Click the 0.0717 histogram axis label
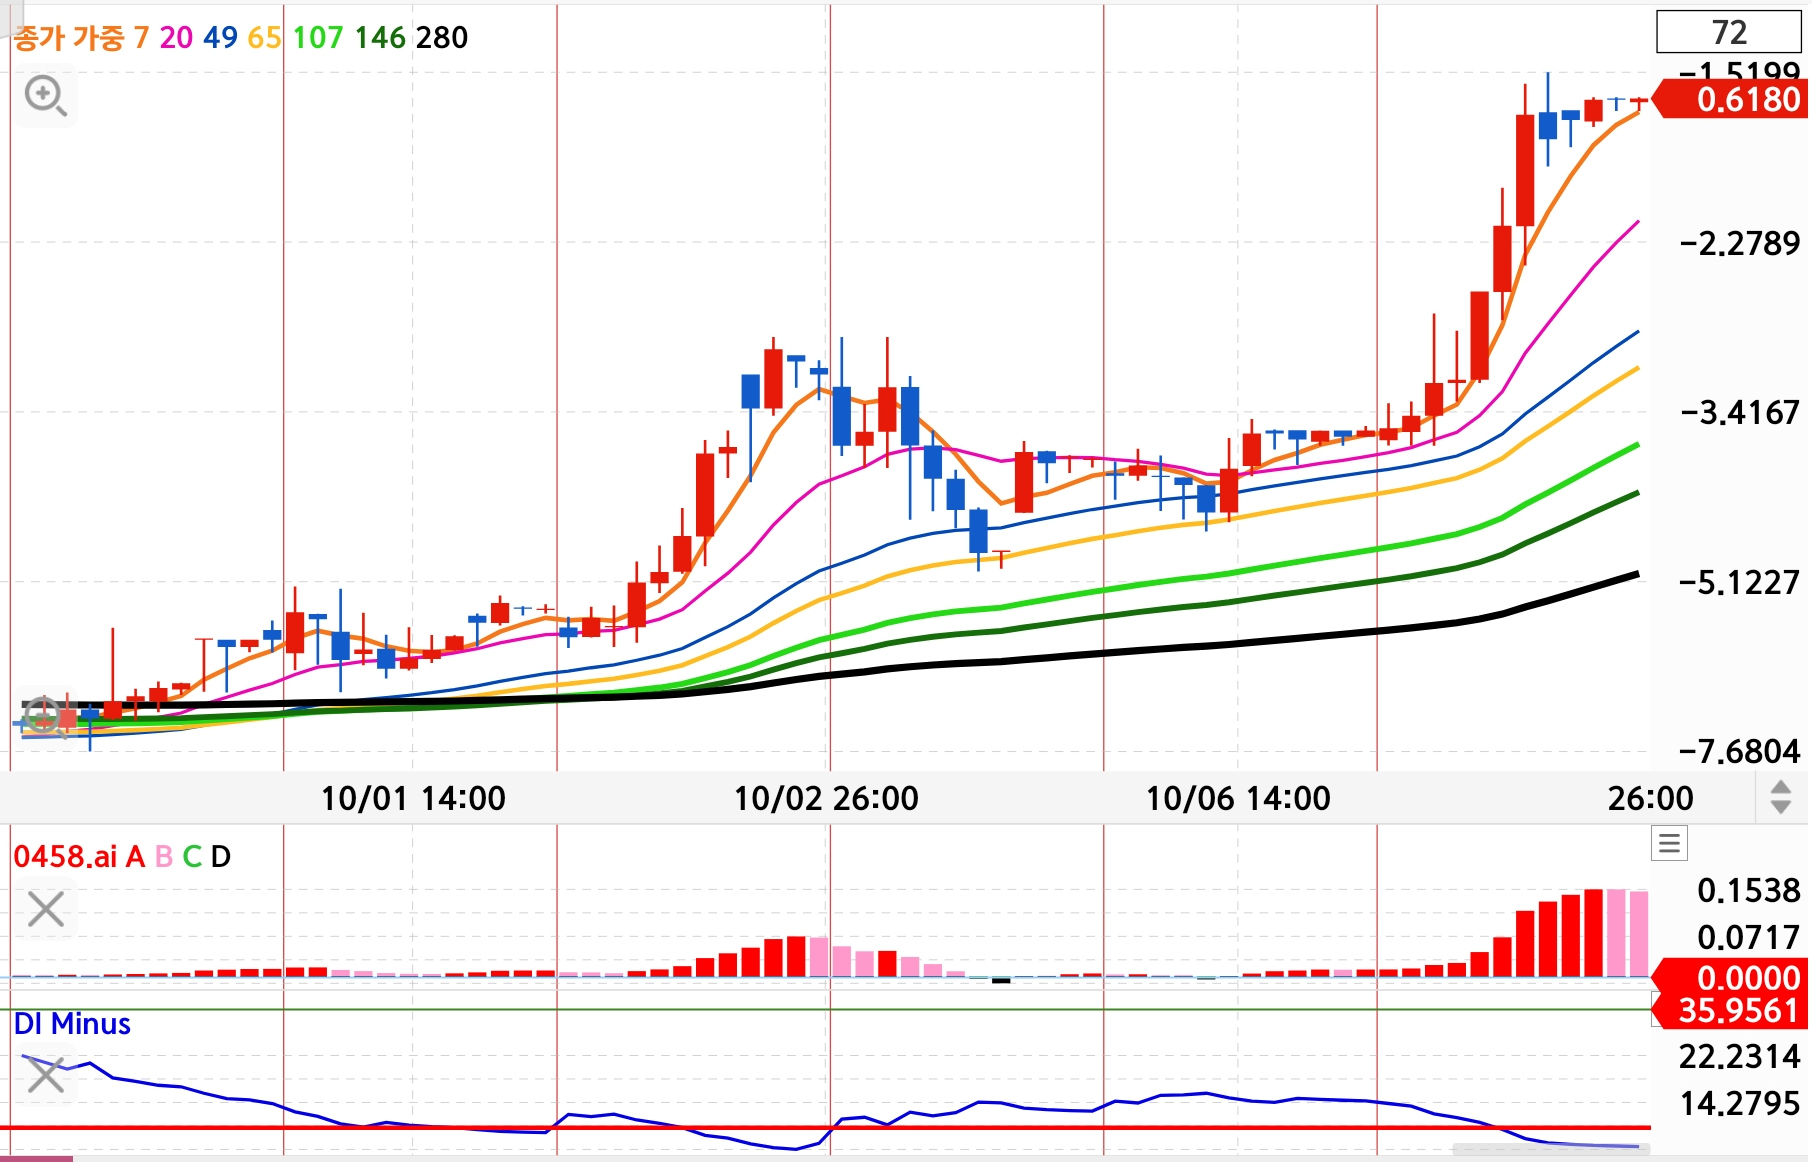 1748,937
